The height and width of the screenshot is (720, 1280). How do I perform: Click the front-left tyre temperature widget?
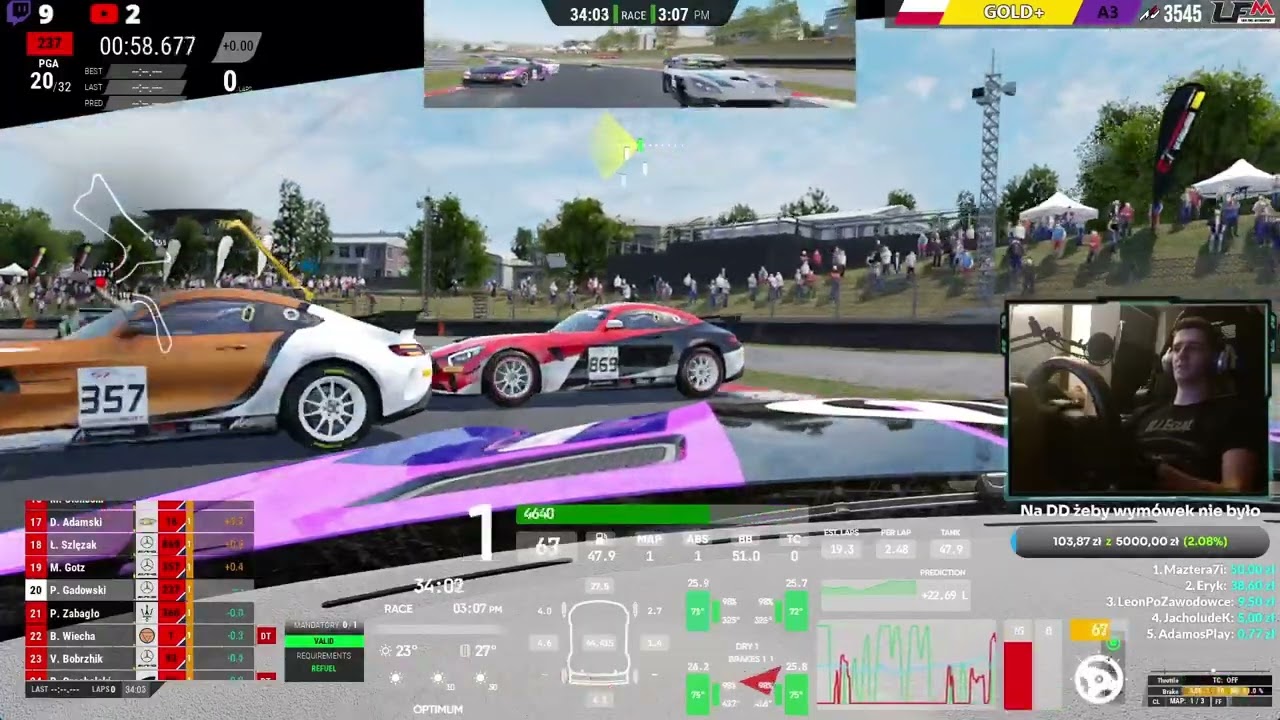(x=698, y=610)
